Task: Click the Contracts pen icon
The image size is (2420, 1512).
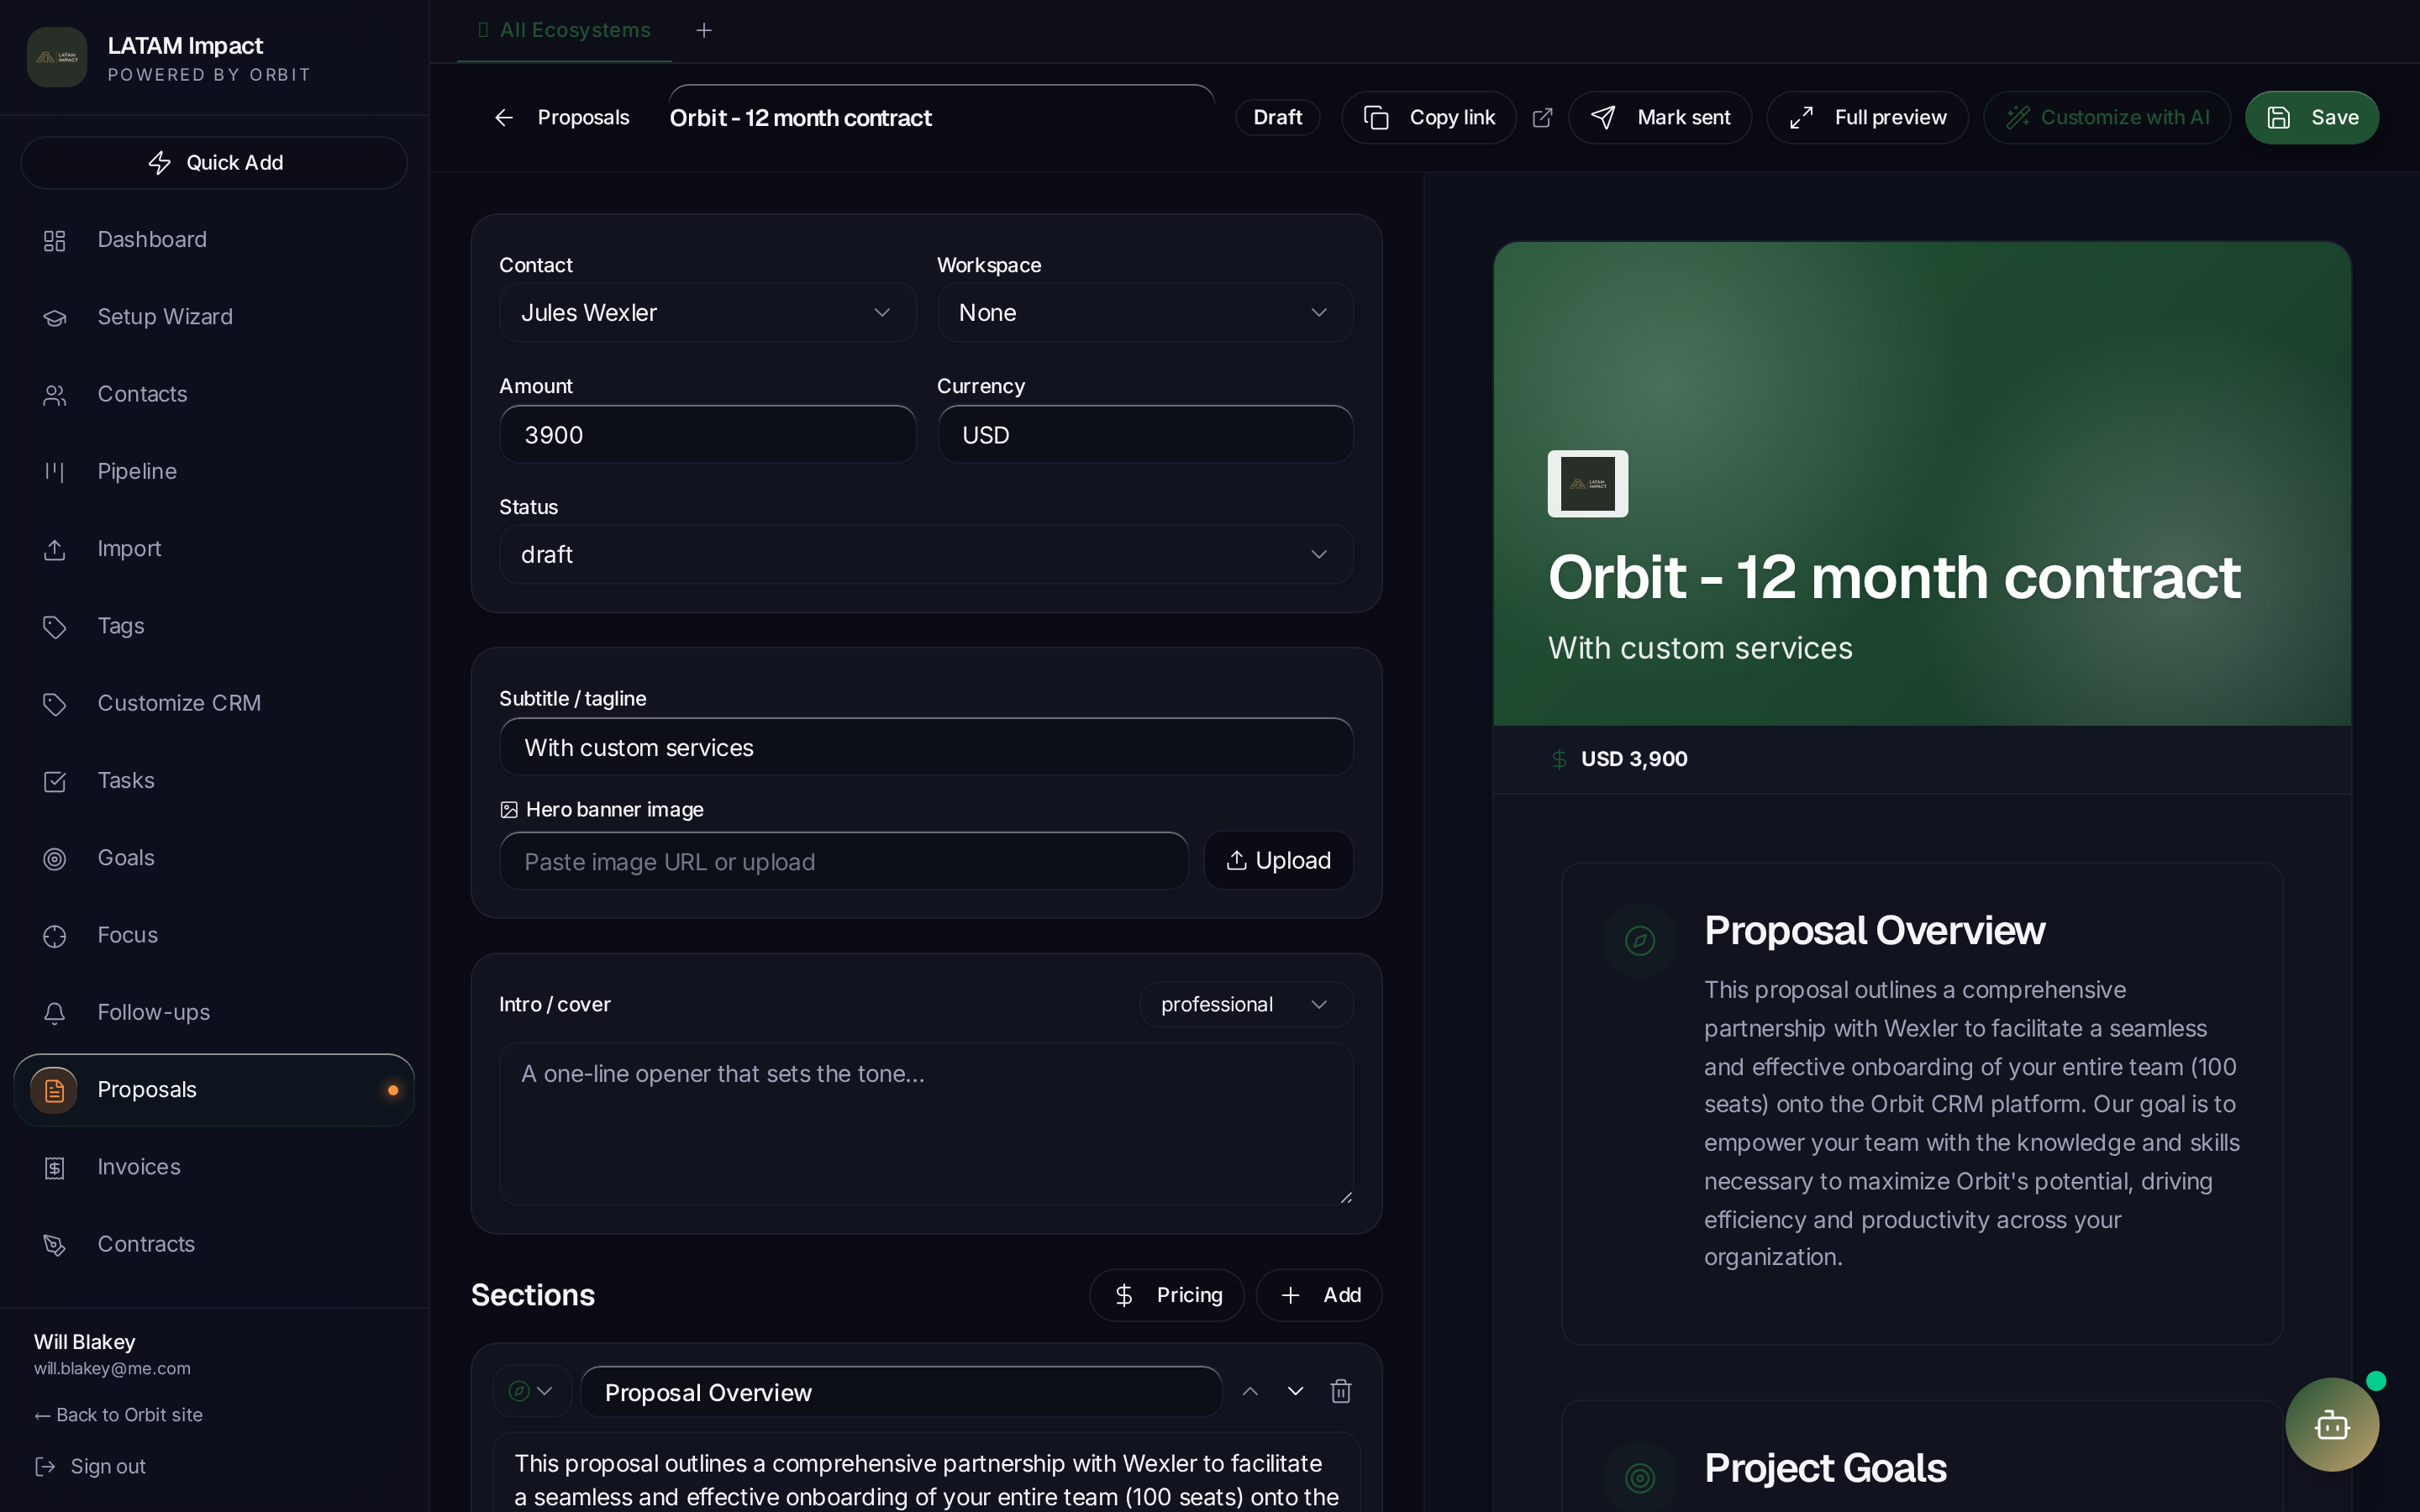Action: [54, 1245]
